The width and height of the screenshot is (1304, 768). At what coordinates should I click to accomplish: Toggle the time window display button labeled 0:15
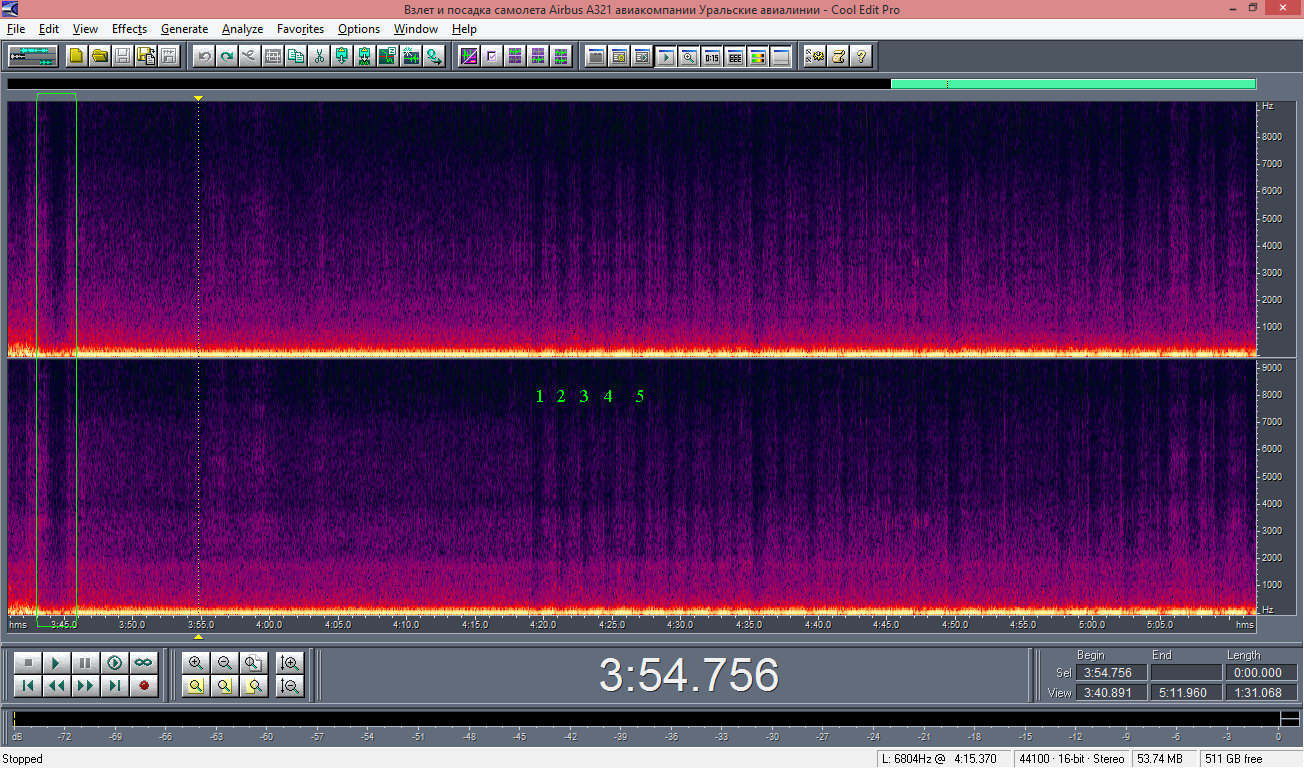(x=712, y=56)
